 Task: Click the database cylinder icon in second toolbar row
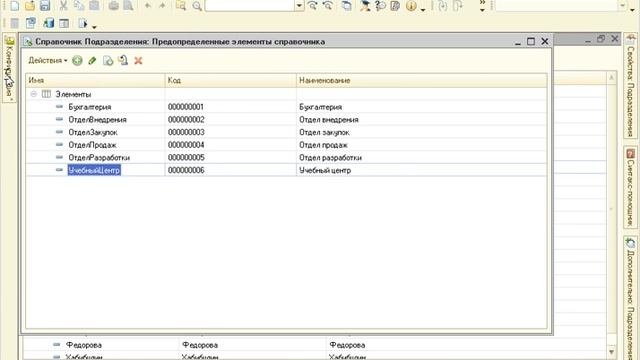tap(49, 23)
